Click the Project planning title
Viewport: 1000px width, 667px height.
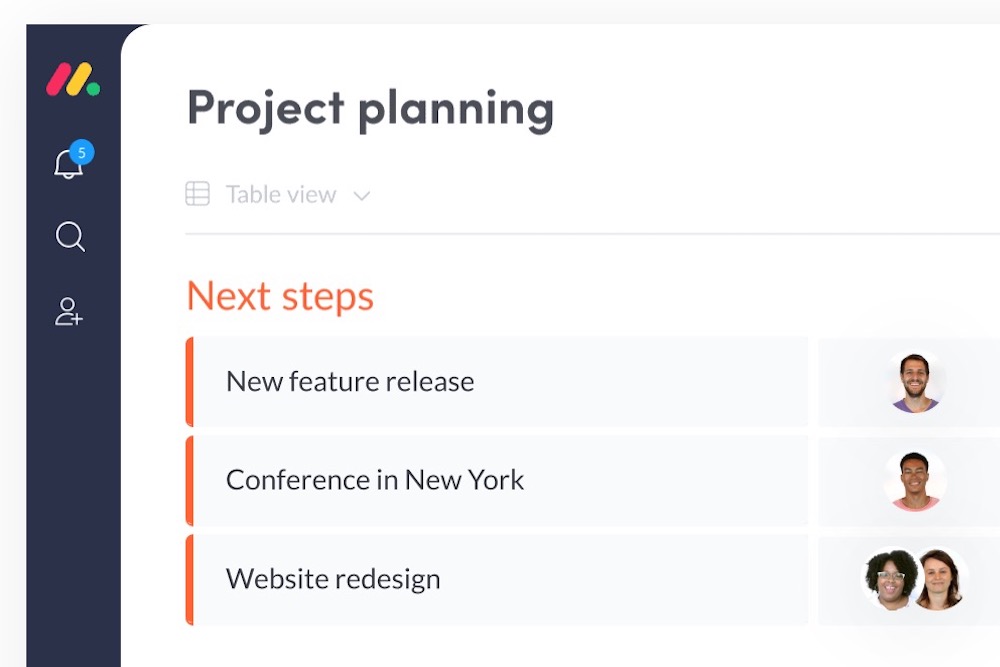pyautogui.click(x=370, y=108)
